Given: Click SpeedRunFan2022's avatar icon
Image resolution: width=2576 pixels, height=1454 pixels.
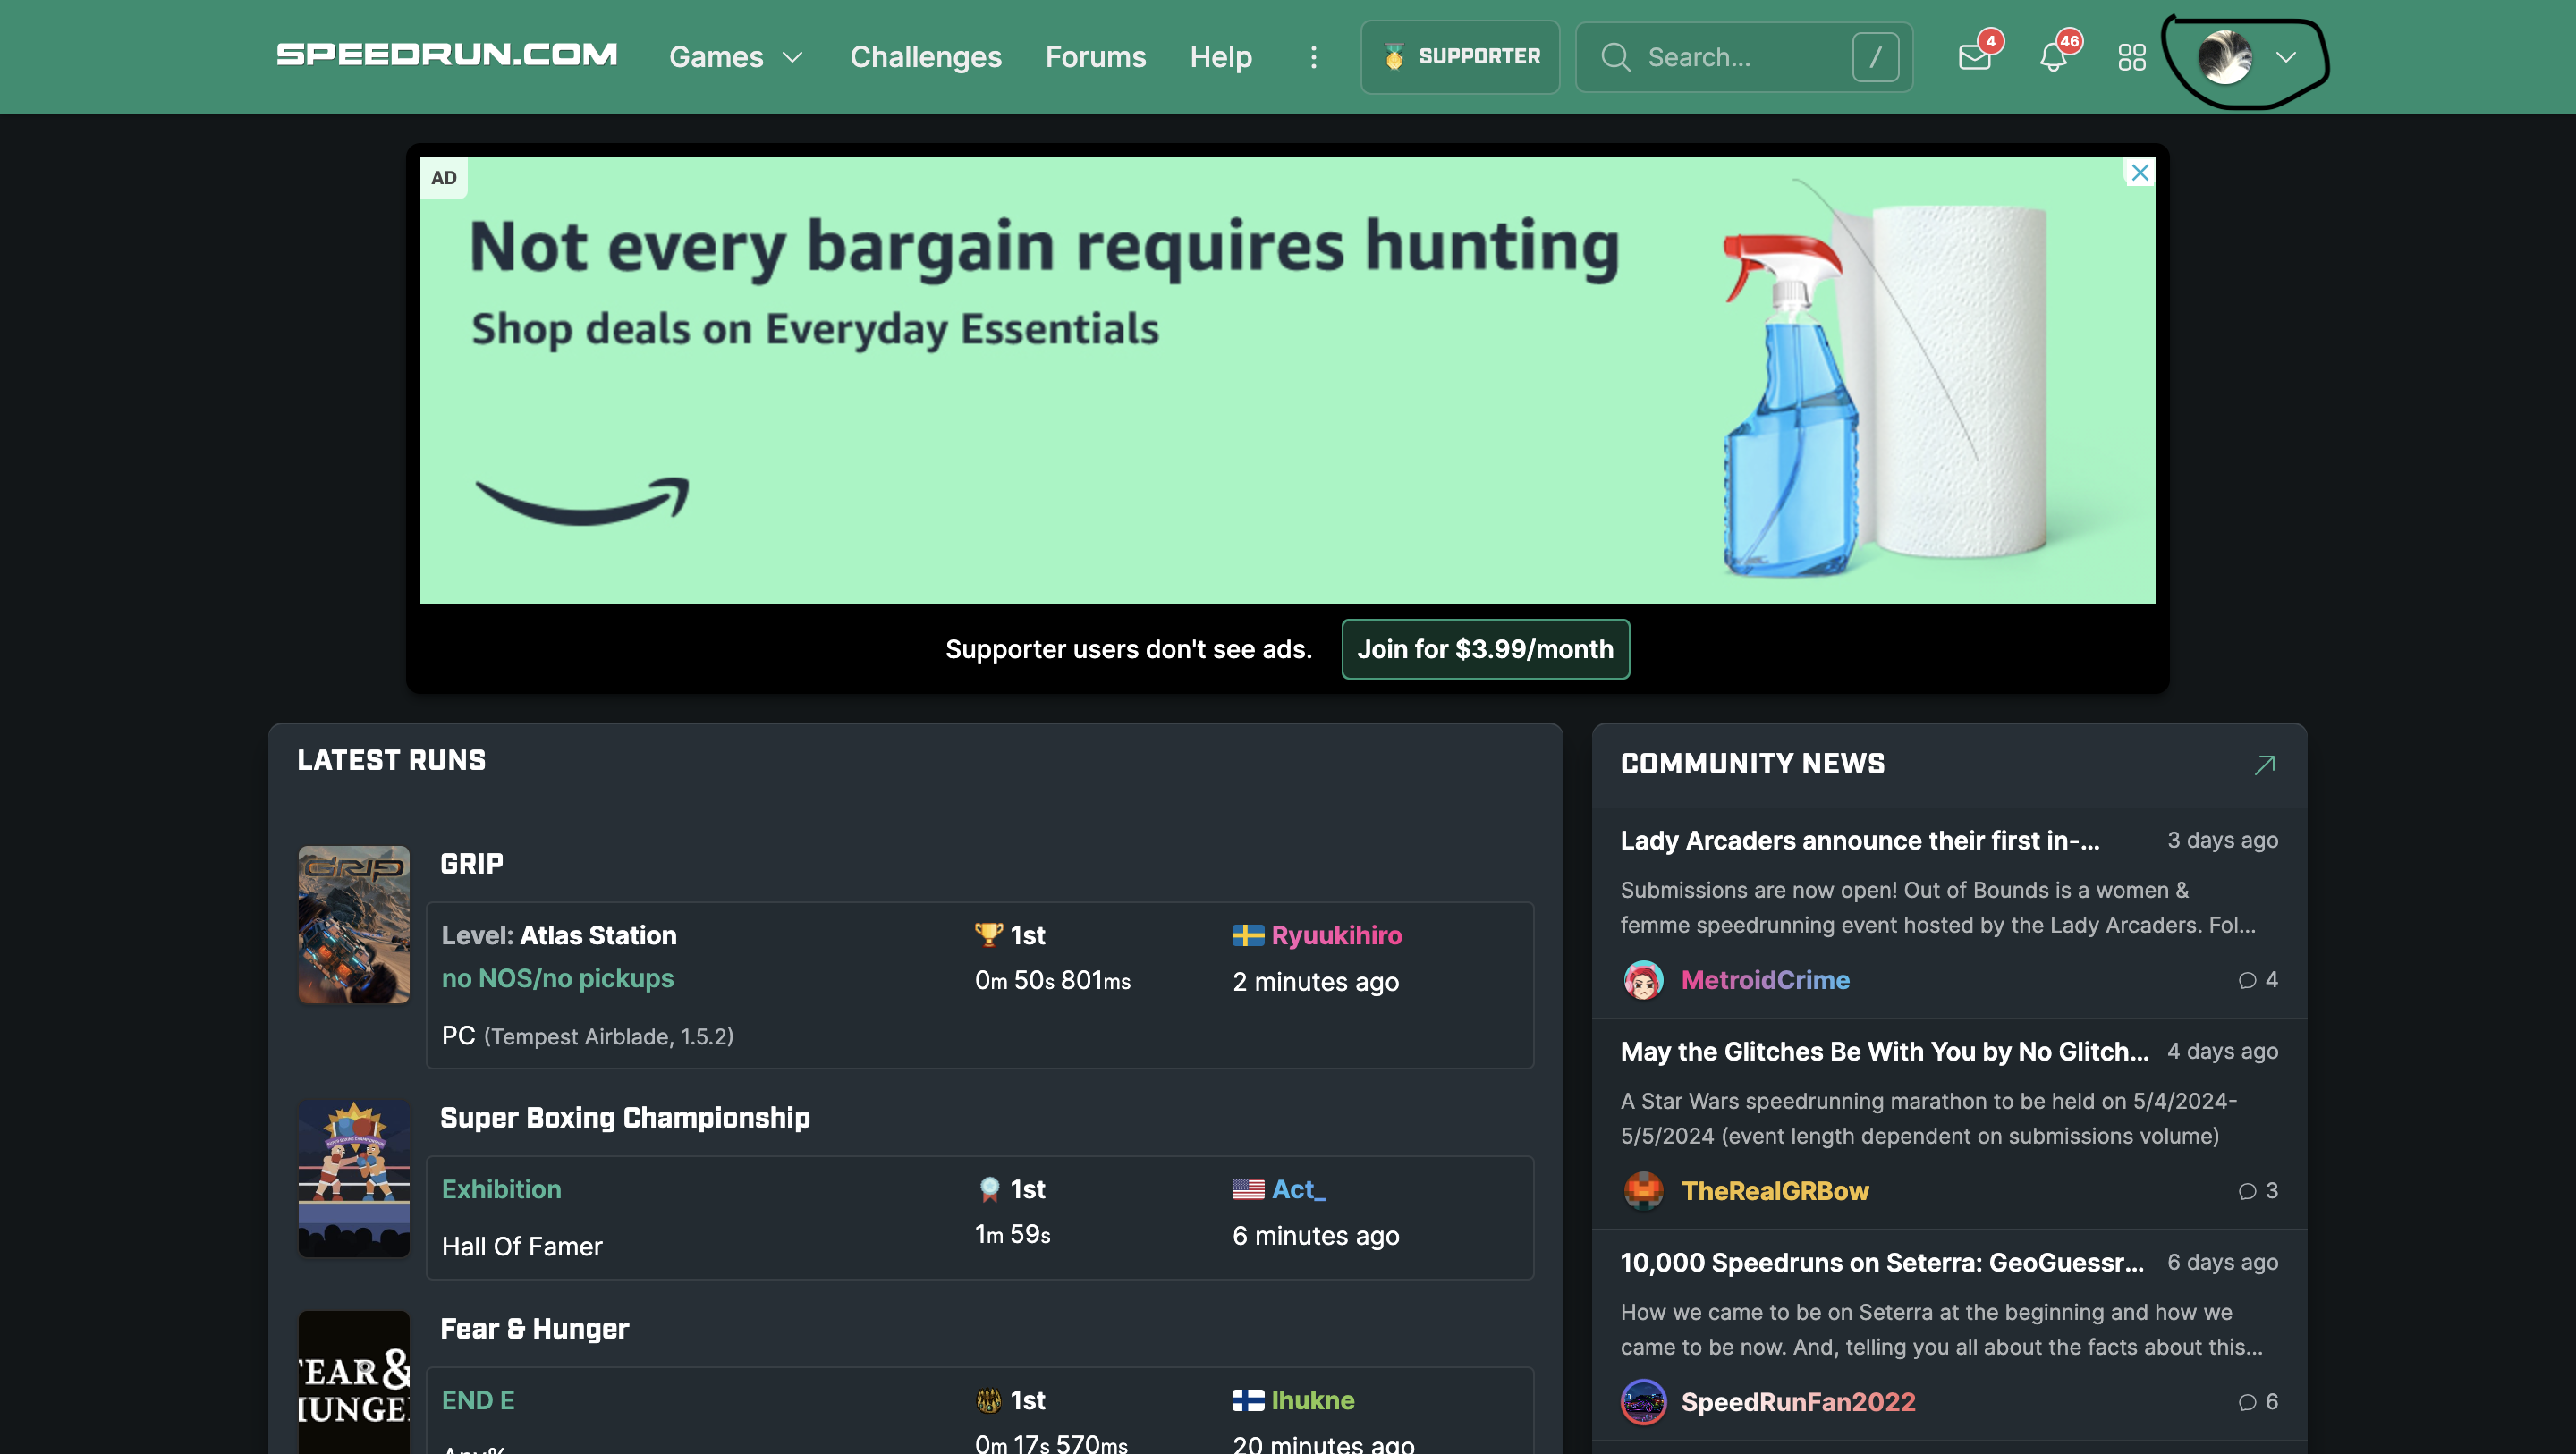Looking at the screenshot, I should click(1643, 1401).
